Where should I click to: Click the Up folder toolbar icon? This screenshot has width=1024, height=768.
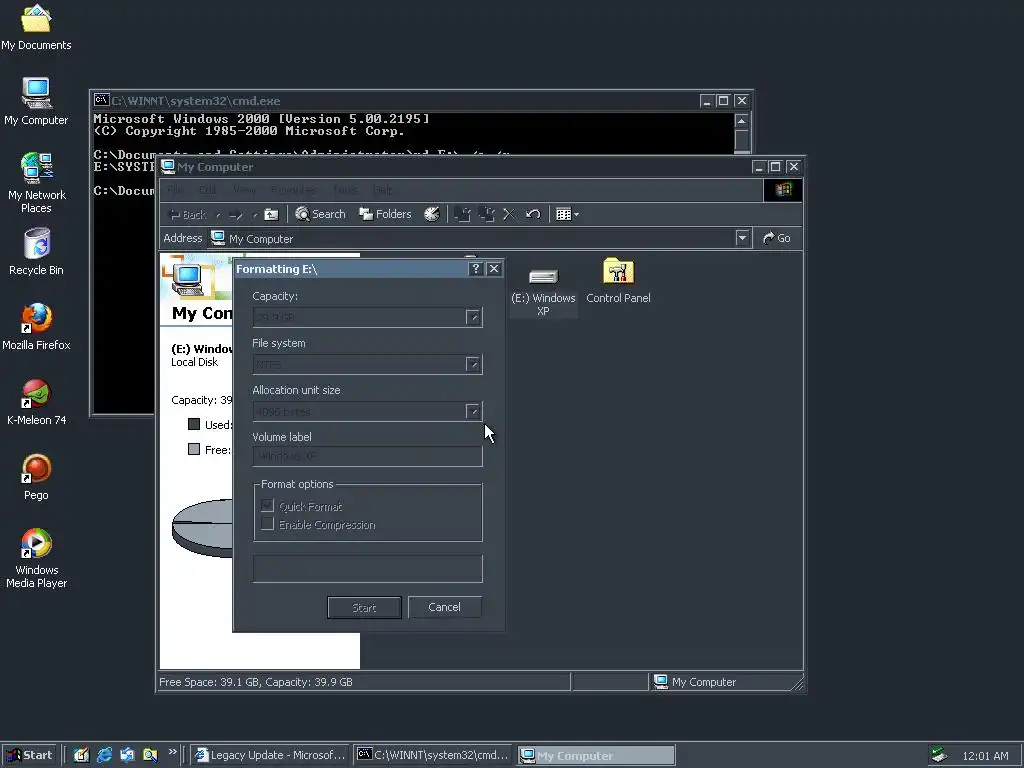click(271, 214)
